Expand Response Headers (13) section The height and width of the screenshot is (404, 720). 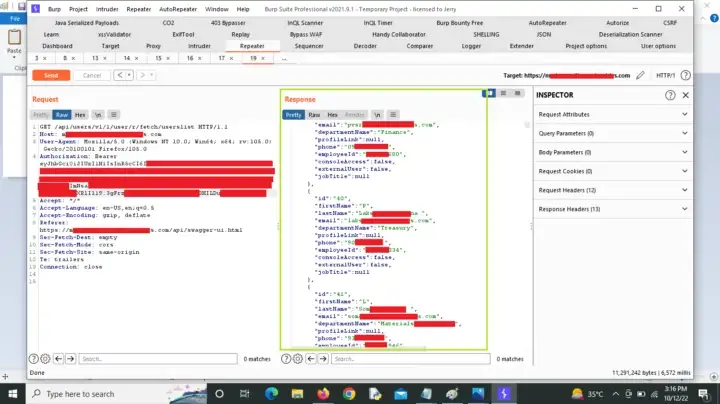tap(613, 209)
